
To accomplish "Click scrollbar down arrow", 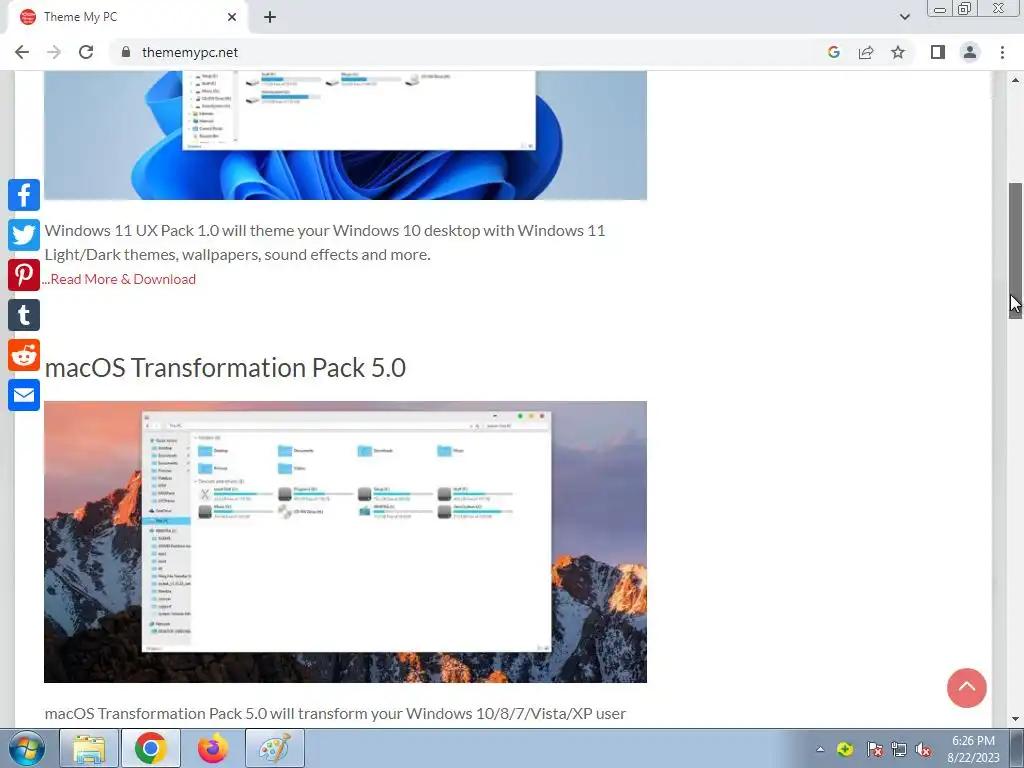I will tap(1015, 719).
